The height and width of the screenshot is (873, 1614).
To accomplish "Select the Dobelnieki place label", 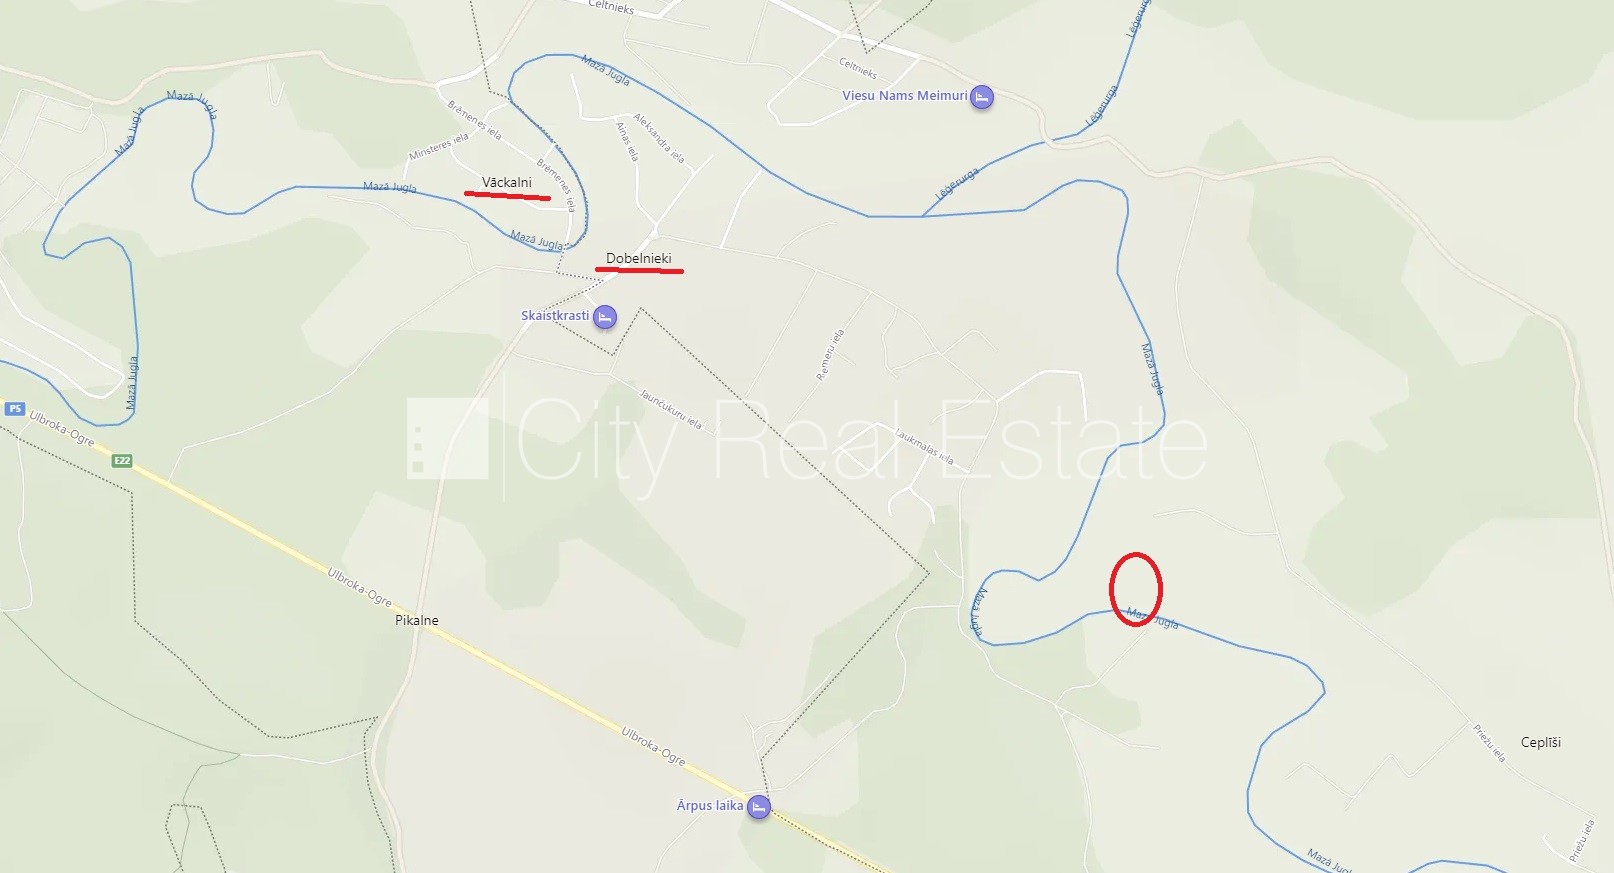I will click(639, 259).
